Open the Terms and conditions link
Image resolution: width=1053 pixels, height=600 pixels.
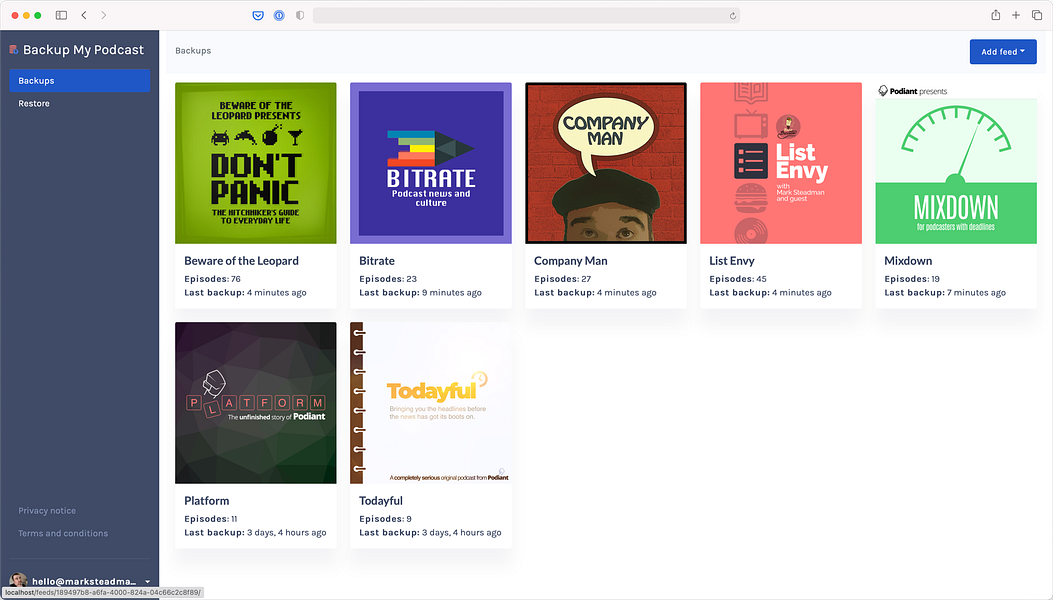click(x=63, y=533)
